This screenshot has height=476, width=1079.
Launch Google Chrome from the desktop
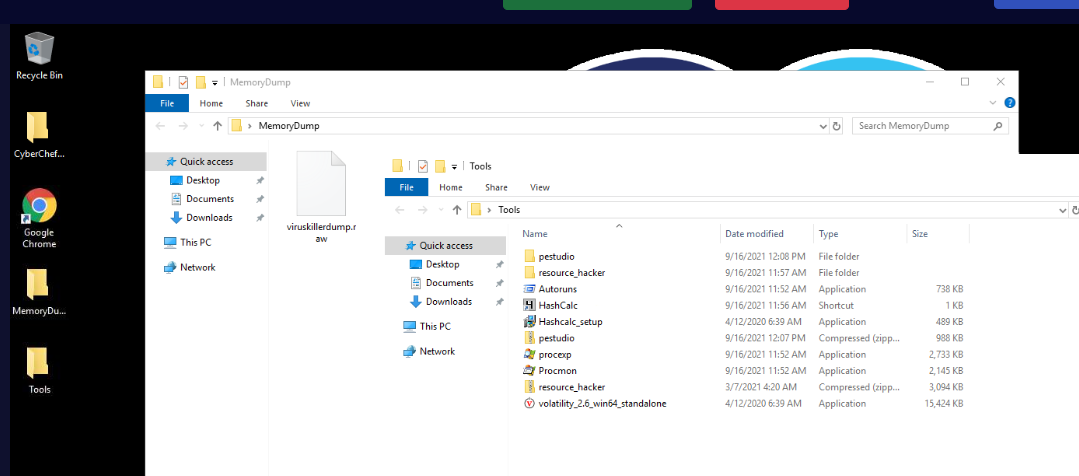click(x=39, y=218)
